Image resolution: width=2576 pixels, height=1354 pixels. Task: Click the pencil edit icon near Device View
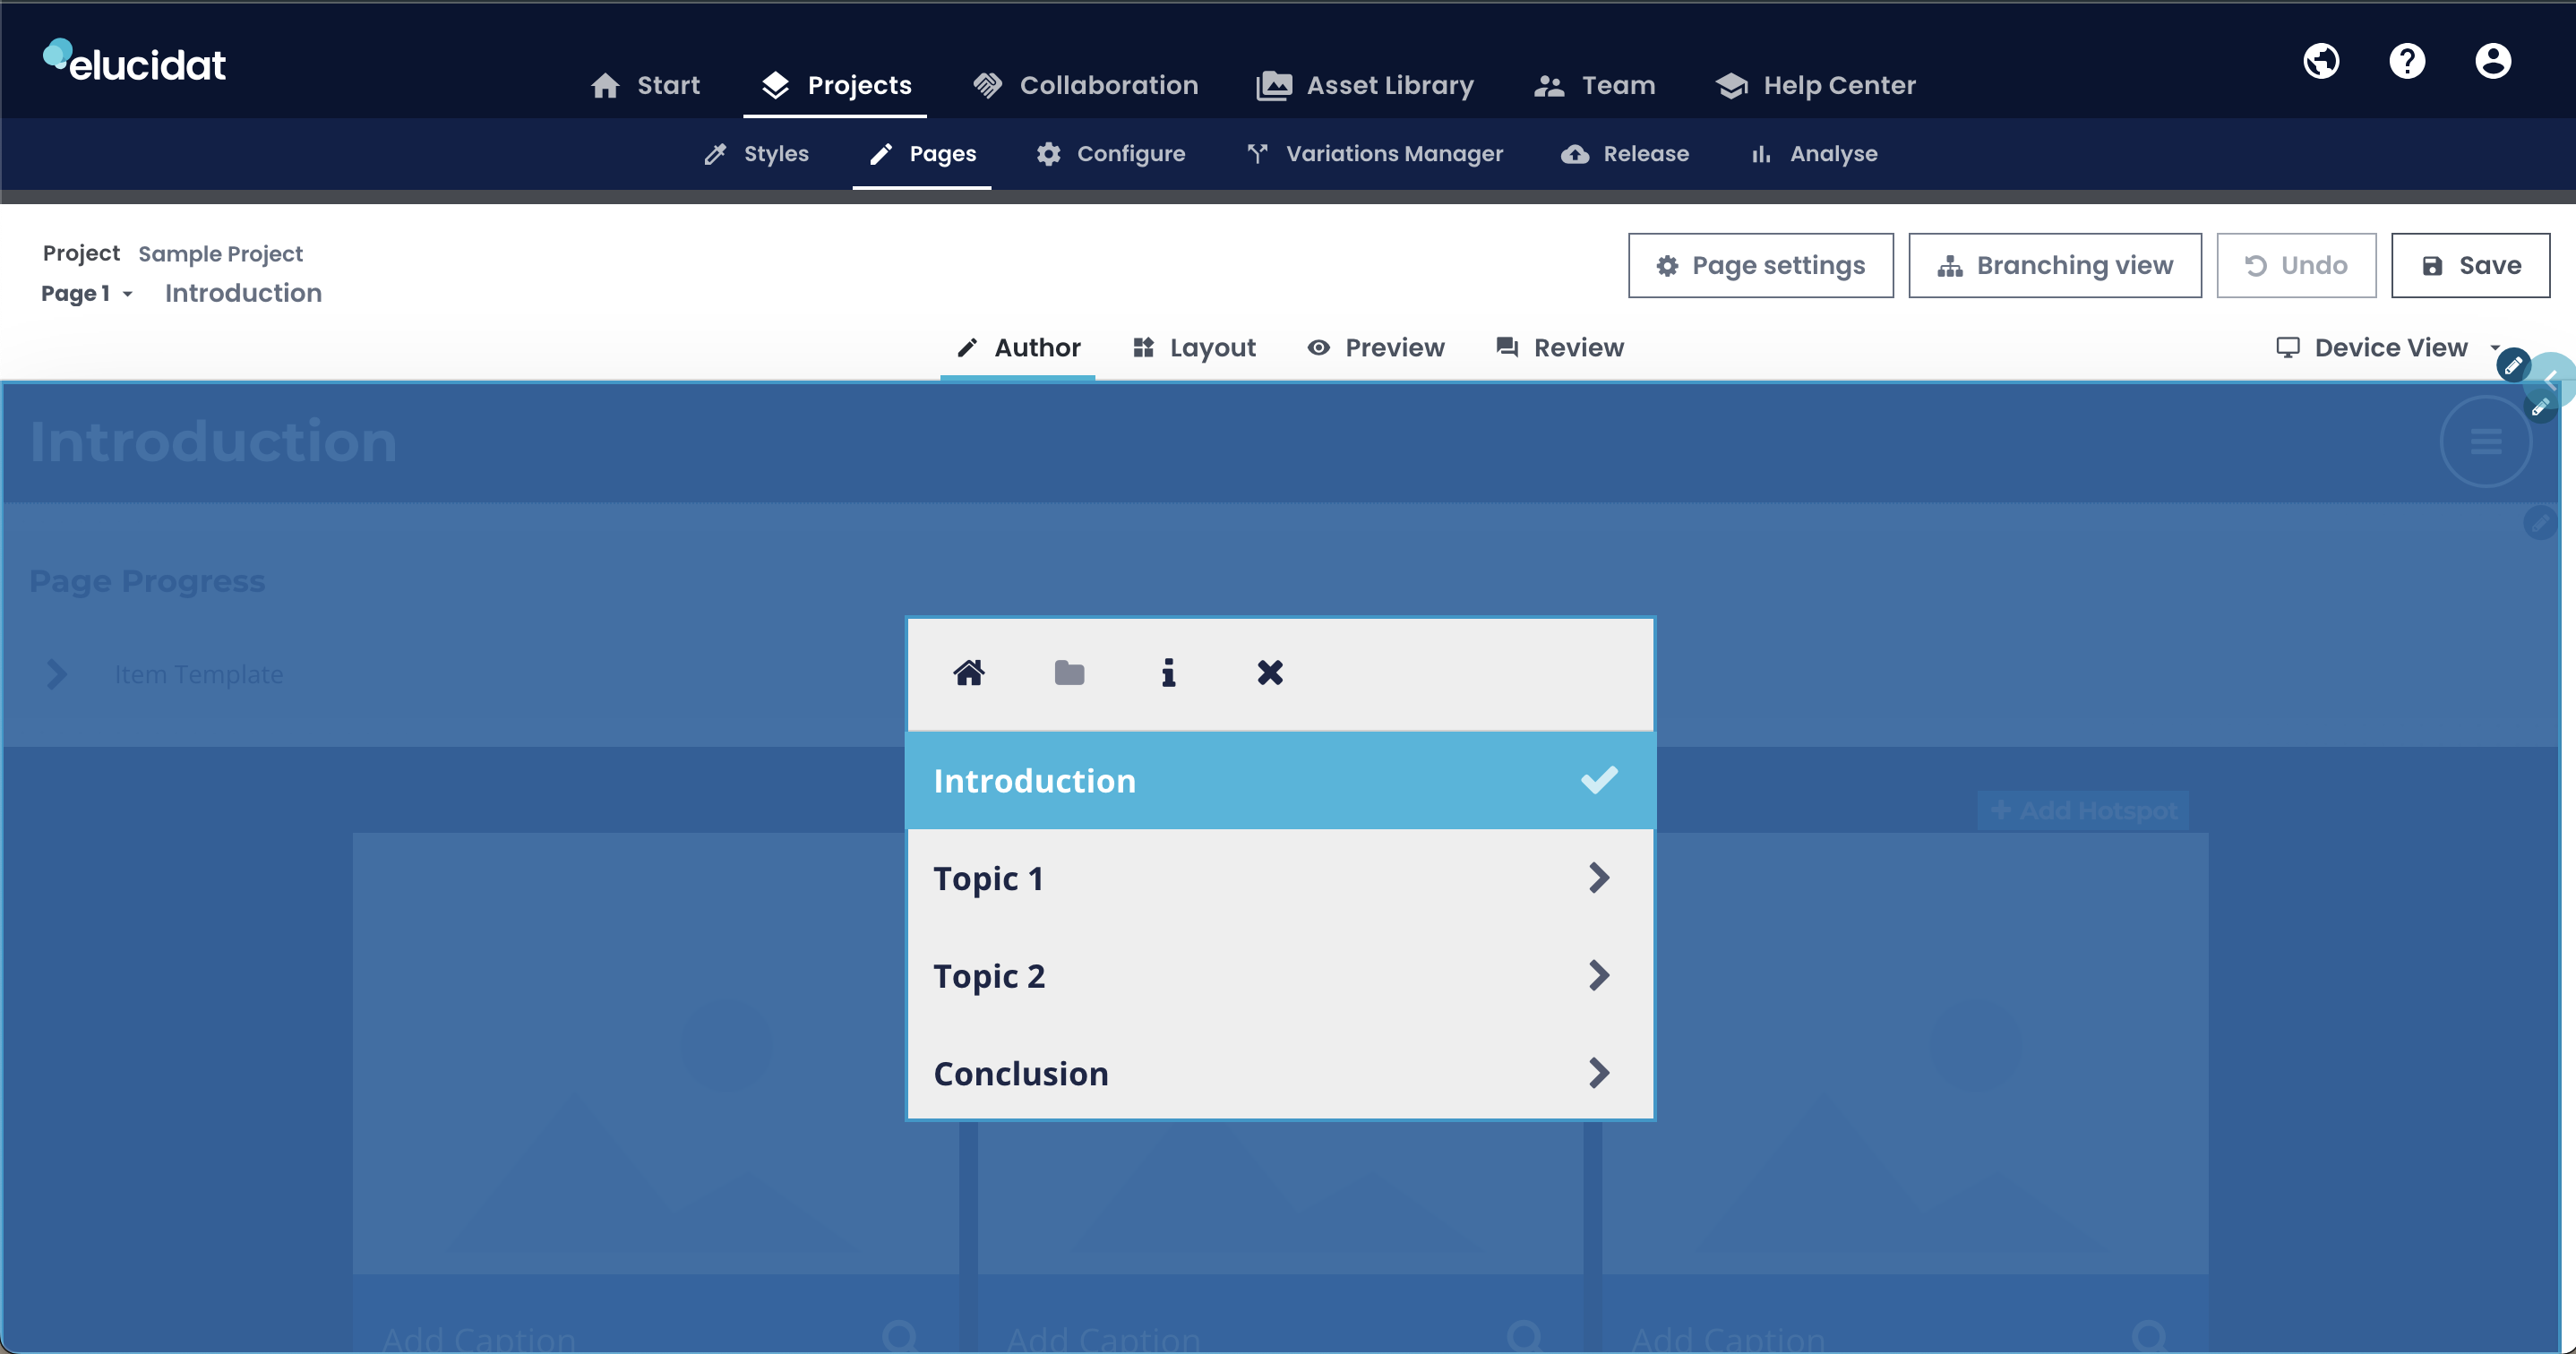point(2513,365)
